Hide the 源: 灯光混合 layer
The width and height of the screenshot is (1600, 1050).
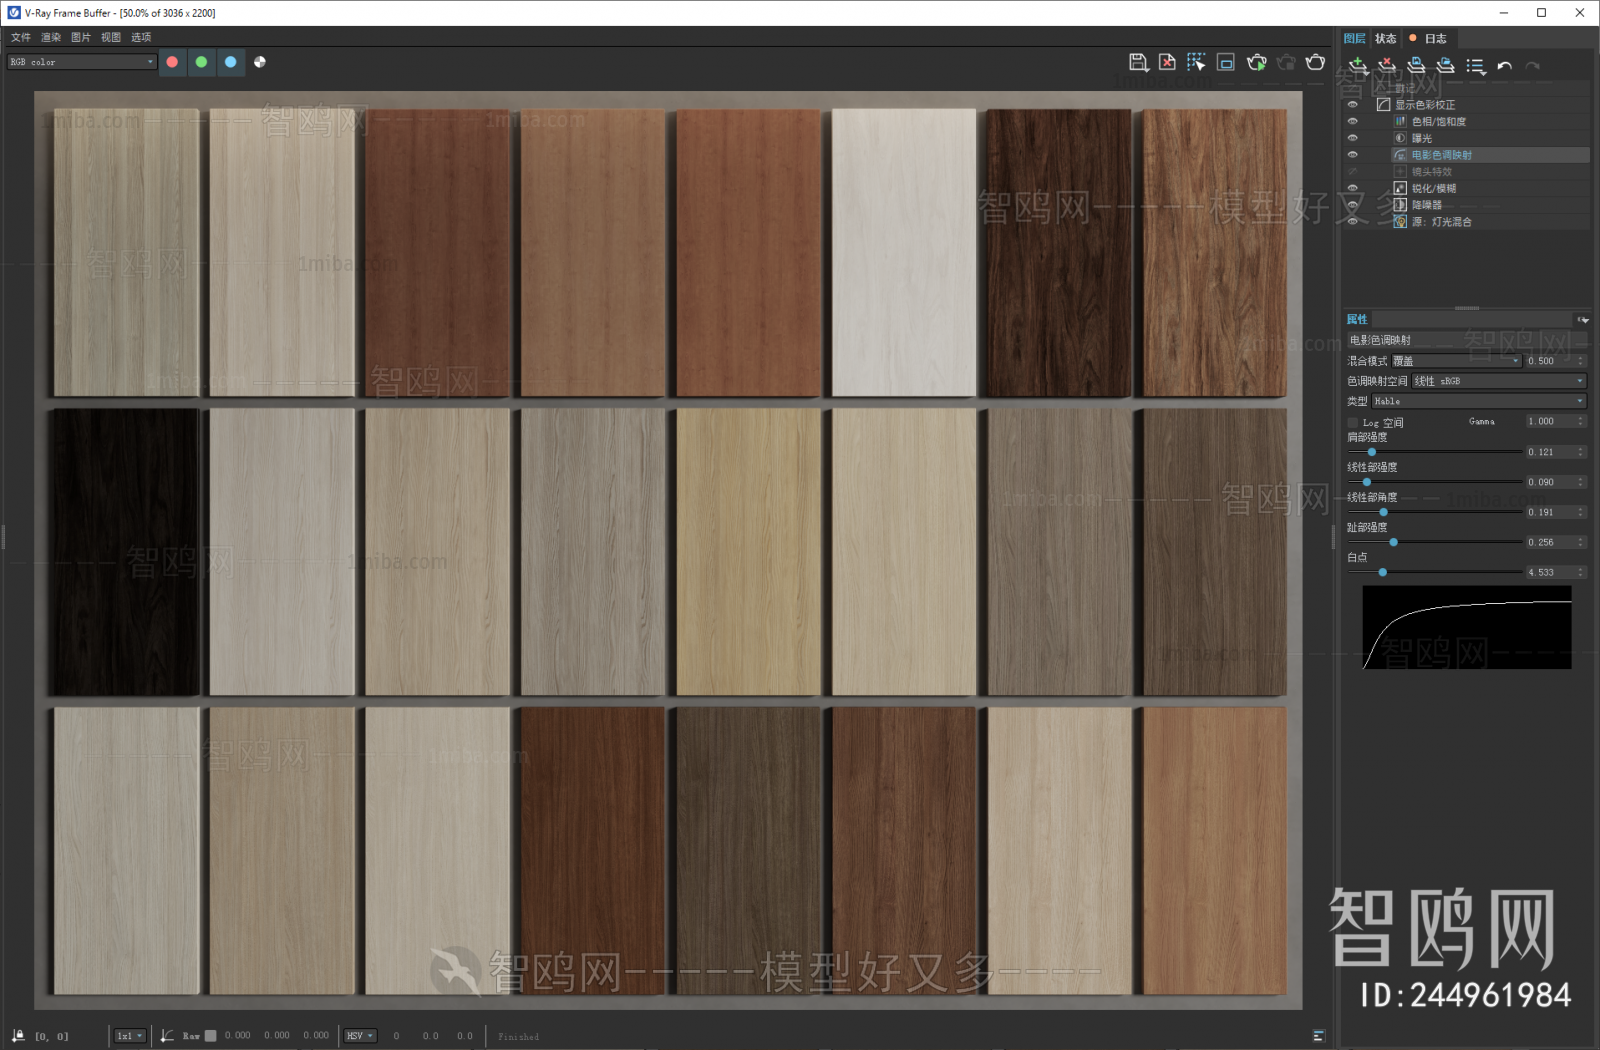coord(1353,222)
